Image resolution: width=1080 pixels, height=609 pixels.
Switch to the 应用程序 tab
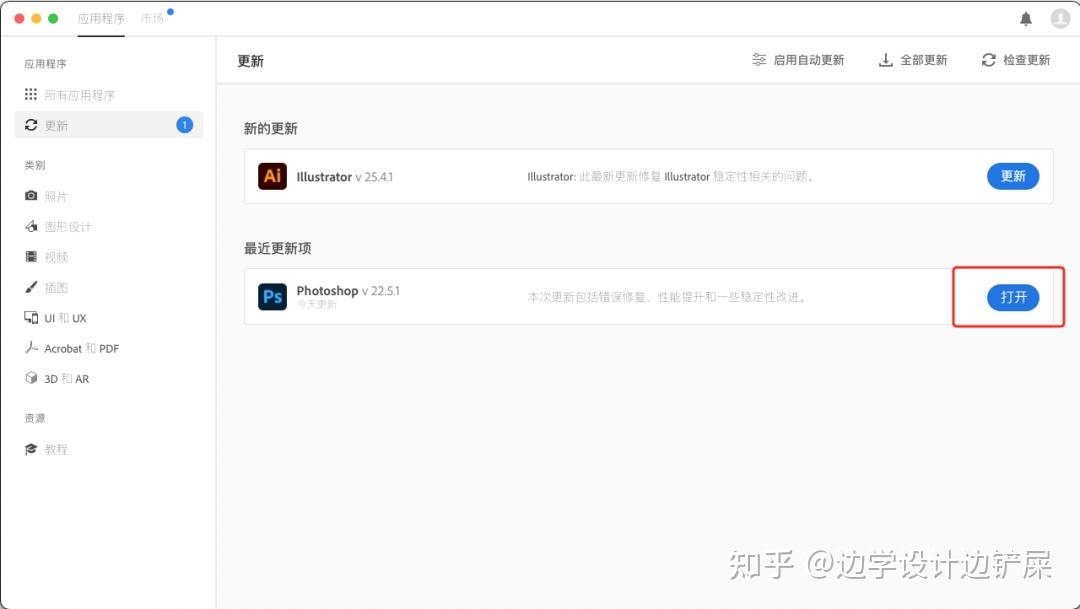(101, 19)
